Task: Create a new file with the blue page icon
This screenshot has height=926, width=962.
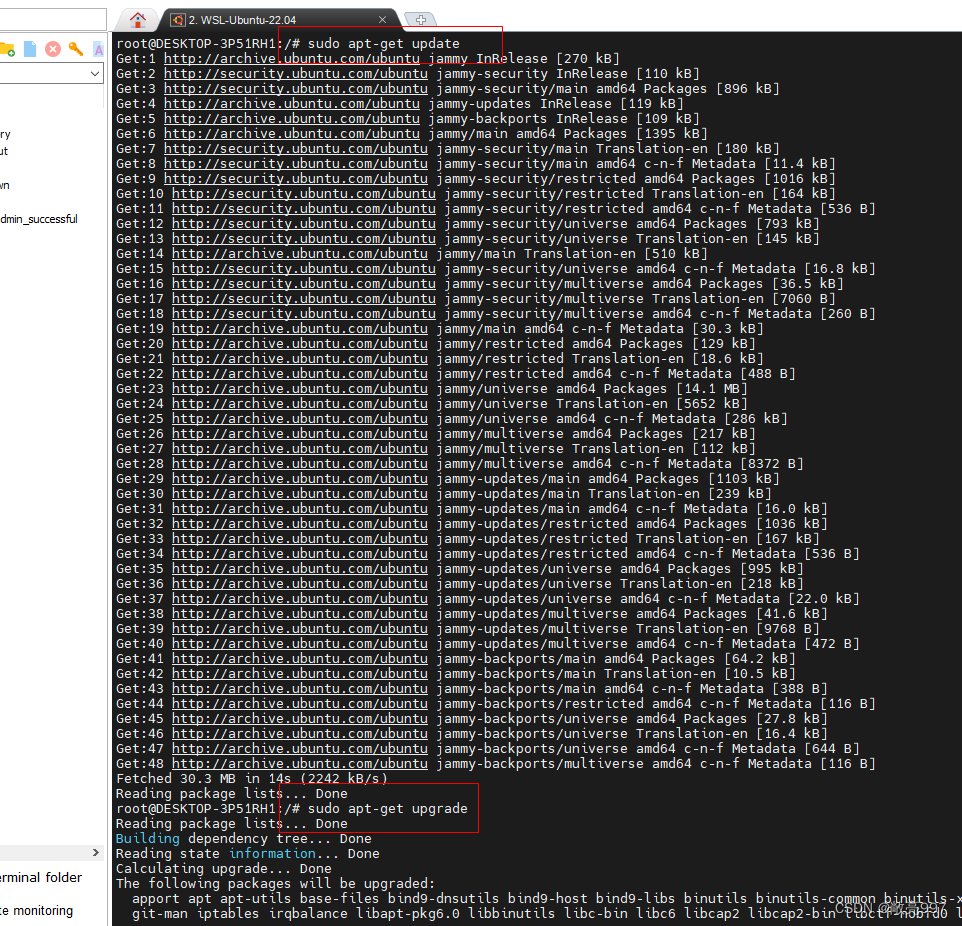Action: [x=29, y=49]
